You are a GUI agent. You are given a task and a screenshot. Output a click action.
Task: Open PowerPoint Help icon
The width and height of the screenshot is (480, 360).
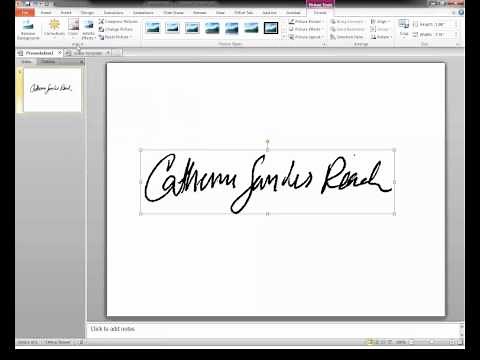(461, 12)
